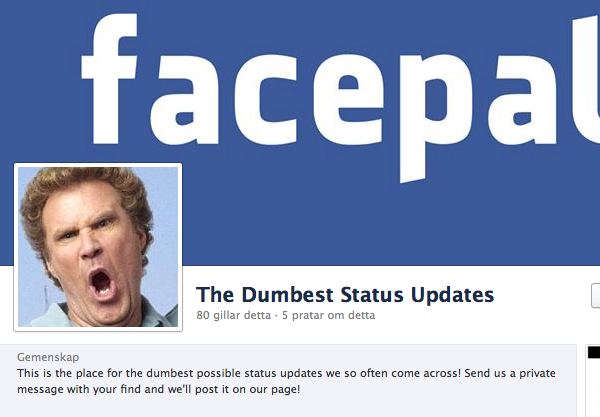Click empty blue cover area below logo

coord(383,226)
